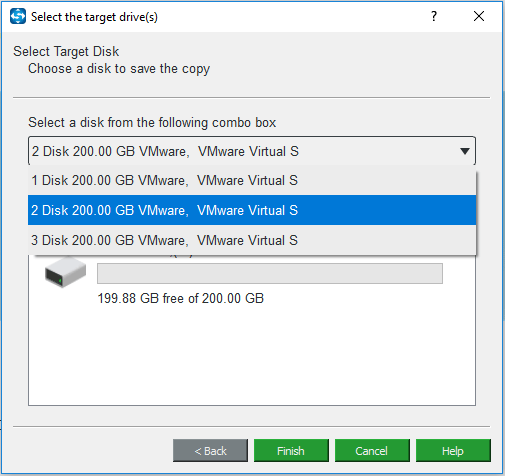Screen dimensions: 505x476
Task: Click the Choose a disk to save the copy text
Action: 119,69
